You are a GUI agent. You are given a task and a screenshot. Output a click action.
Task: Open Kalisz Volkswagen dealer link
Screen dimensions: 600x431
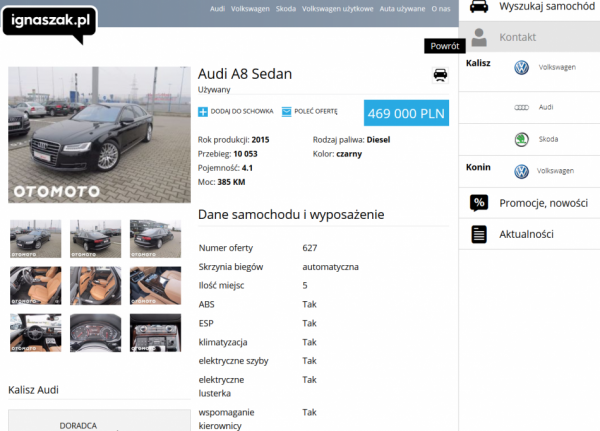click(557, 67)
